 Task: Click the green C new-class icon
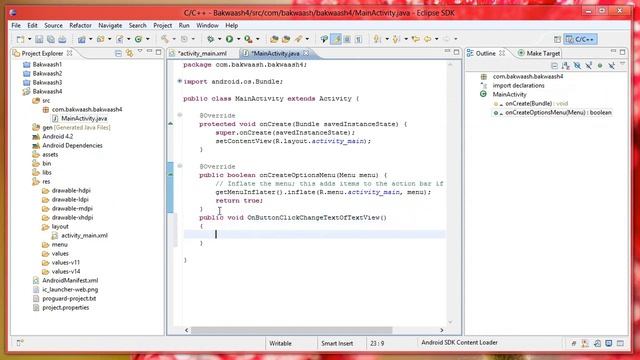pos(138,39)
